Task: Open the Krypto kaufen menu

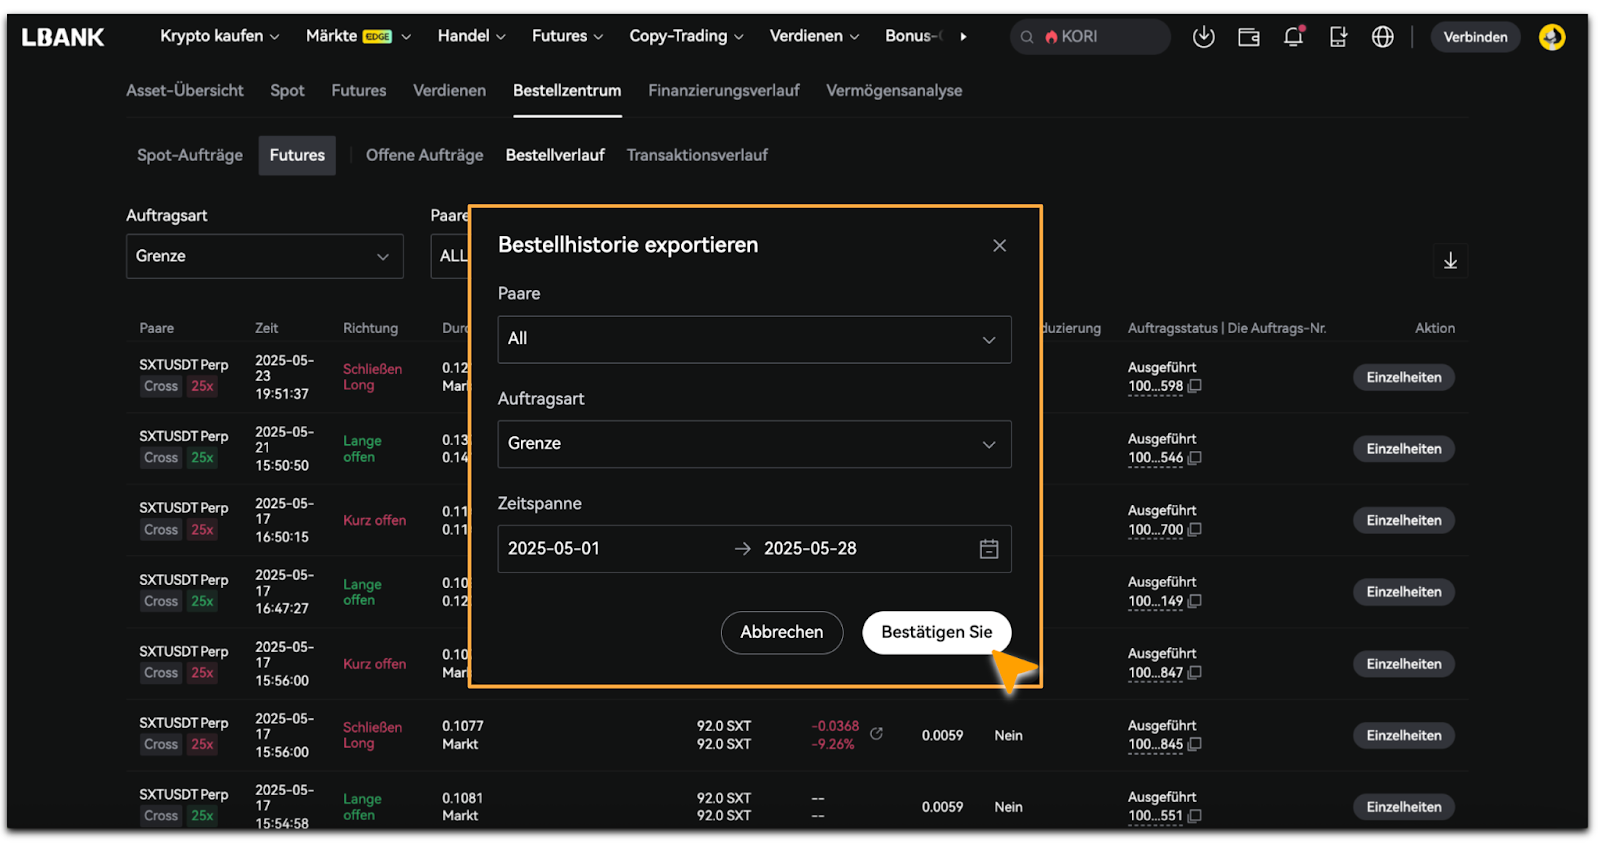Action: tap(219, 36)
